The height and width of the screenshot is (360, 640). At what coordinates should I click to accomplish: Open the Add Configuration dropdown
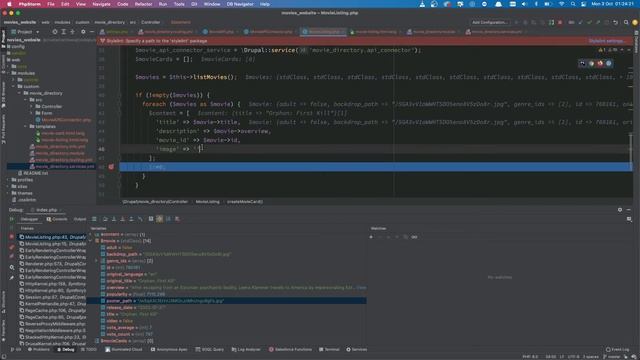point(490,22)
